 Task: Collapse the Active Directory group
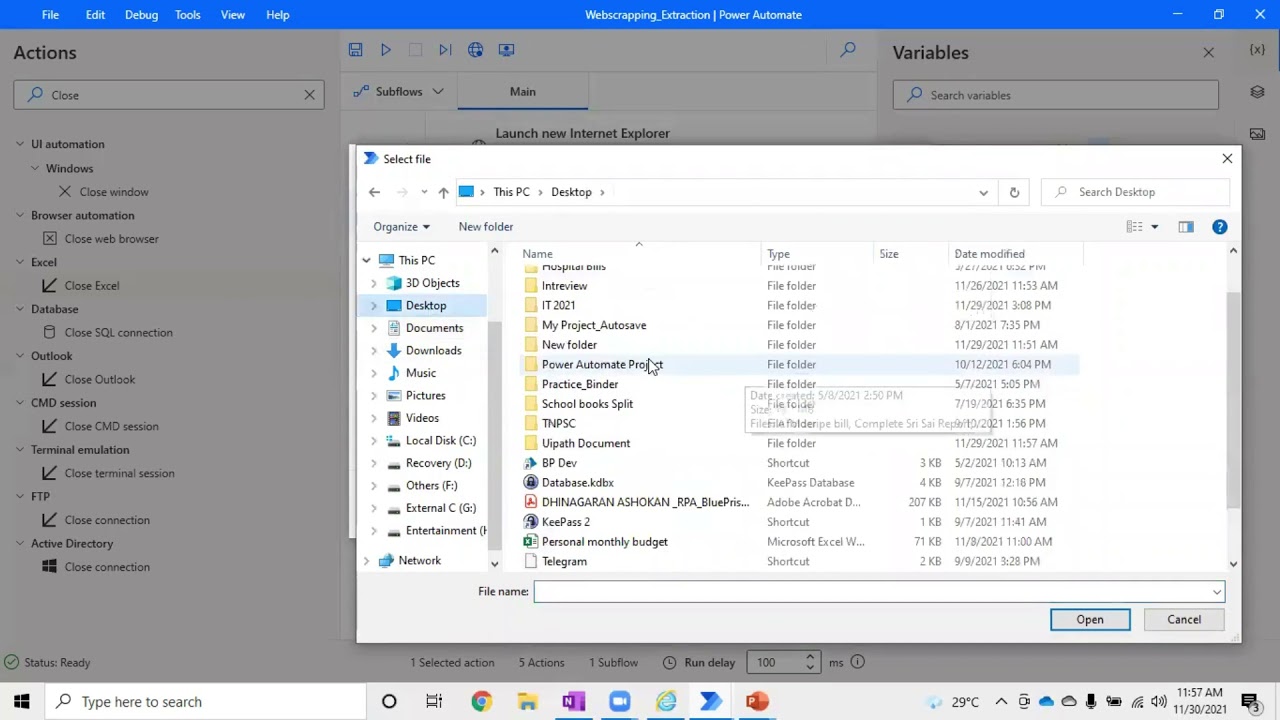pyautogui.click(x=20, y=543)
